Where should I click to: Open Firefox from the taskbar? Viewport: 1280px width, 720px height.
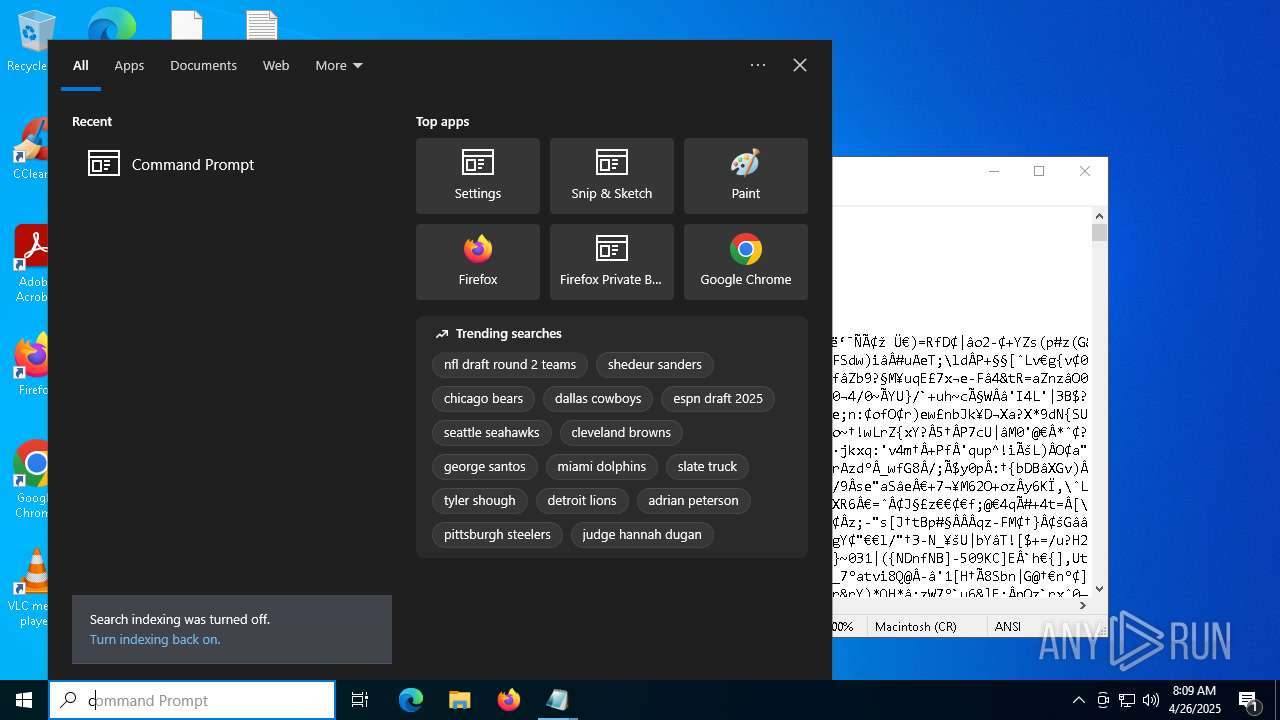tap(509, 700)
